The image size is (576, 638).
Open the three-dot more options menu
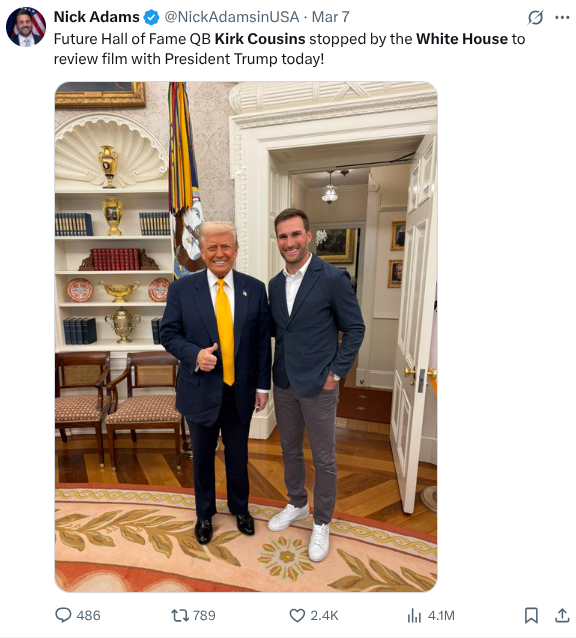click(x=562, y=17)
